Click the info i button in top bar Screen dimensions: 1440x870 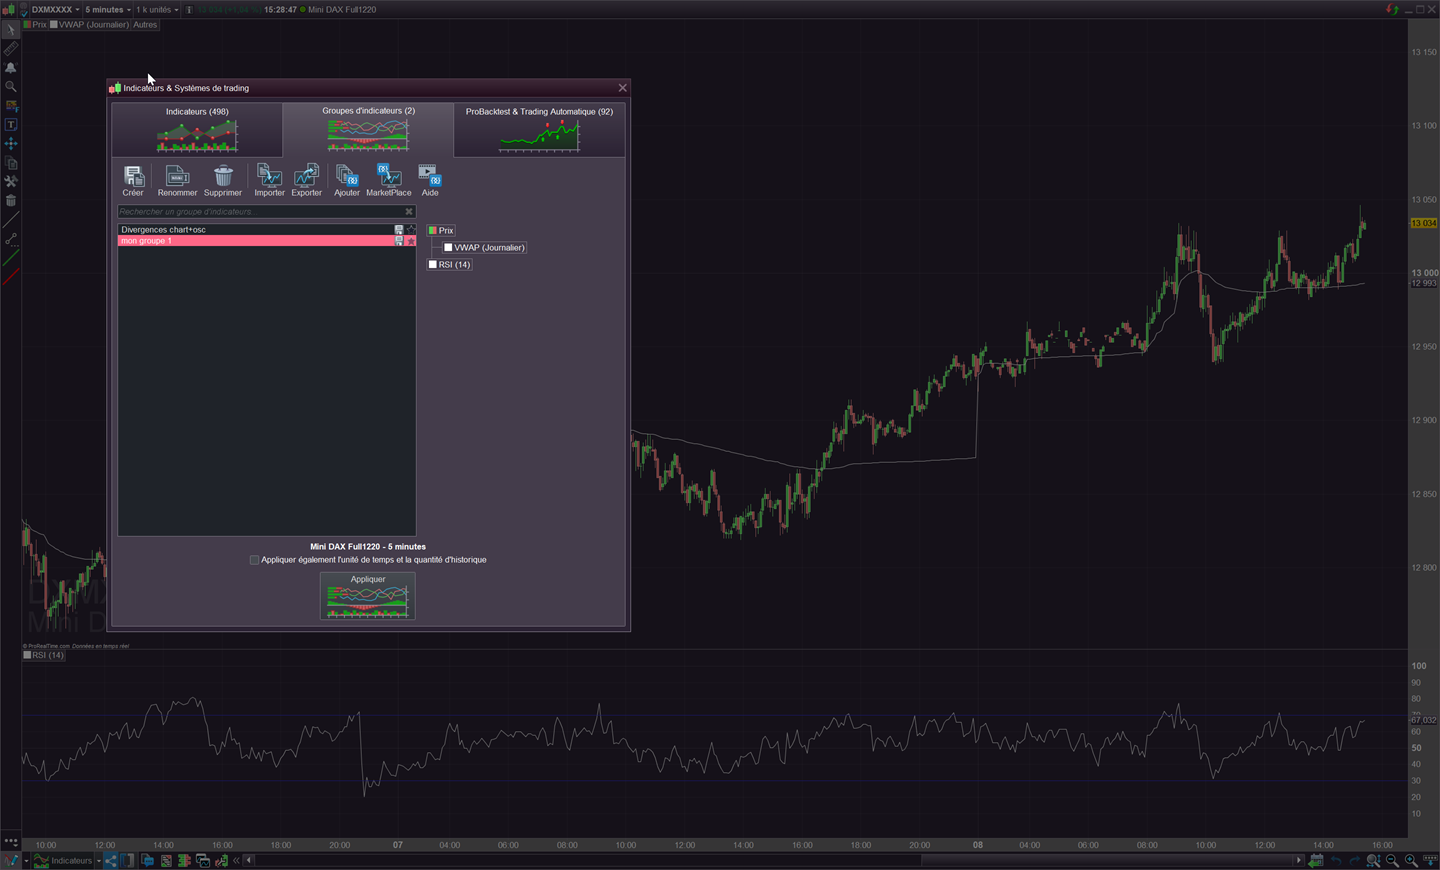click(189, 9)
